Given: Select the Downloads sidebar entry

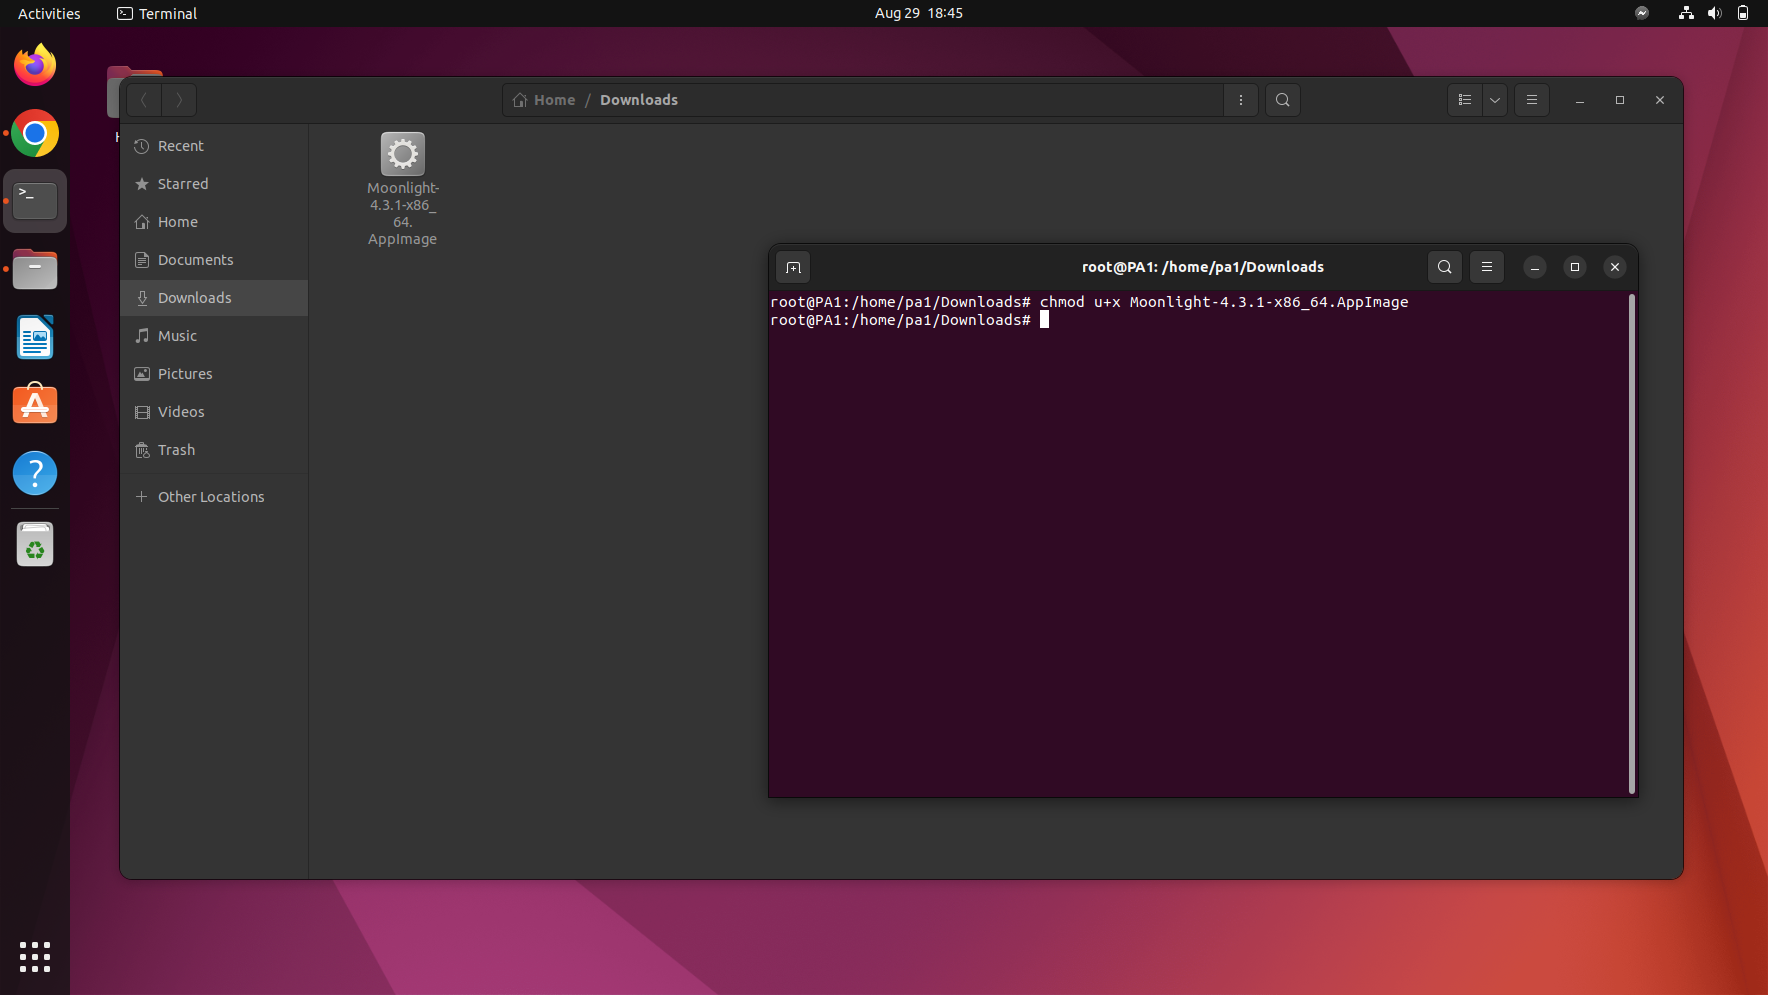Looking at the screenshot, I should click(195, 297).
